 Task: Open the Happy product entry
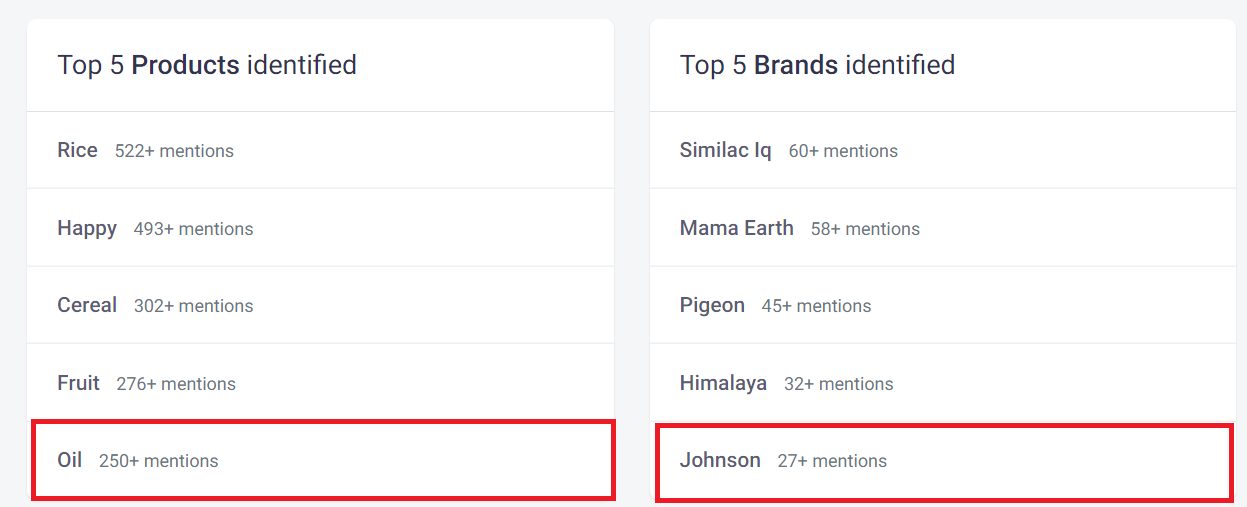[87, 228]
